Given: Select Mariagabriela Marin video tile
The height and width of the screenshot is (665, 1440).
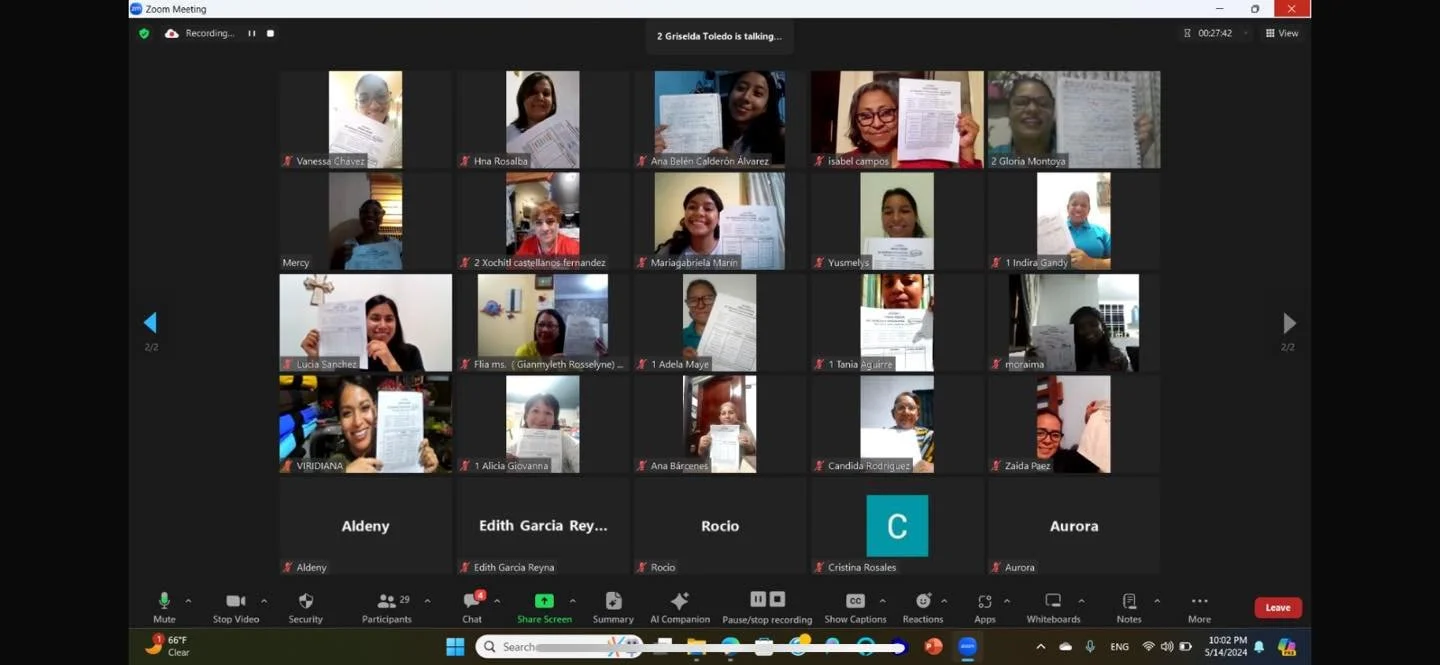Looking at the screenshot, I should coord(720,221).
